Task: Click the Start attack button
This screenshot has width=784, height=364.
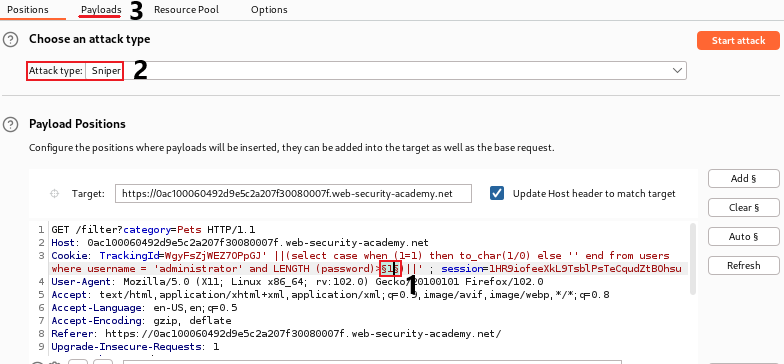Action: pos(738,40)
